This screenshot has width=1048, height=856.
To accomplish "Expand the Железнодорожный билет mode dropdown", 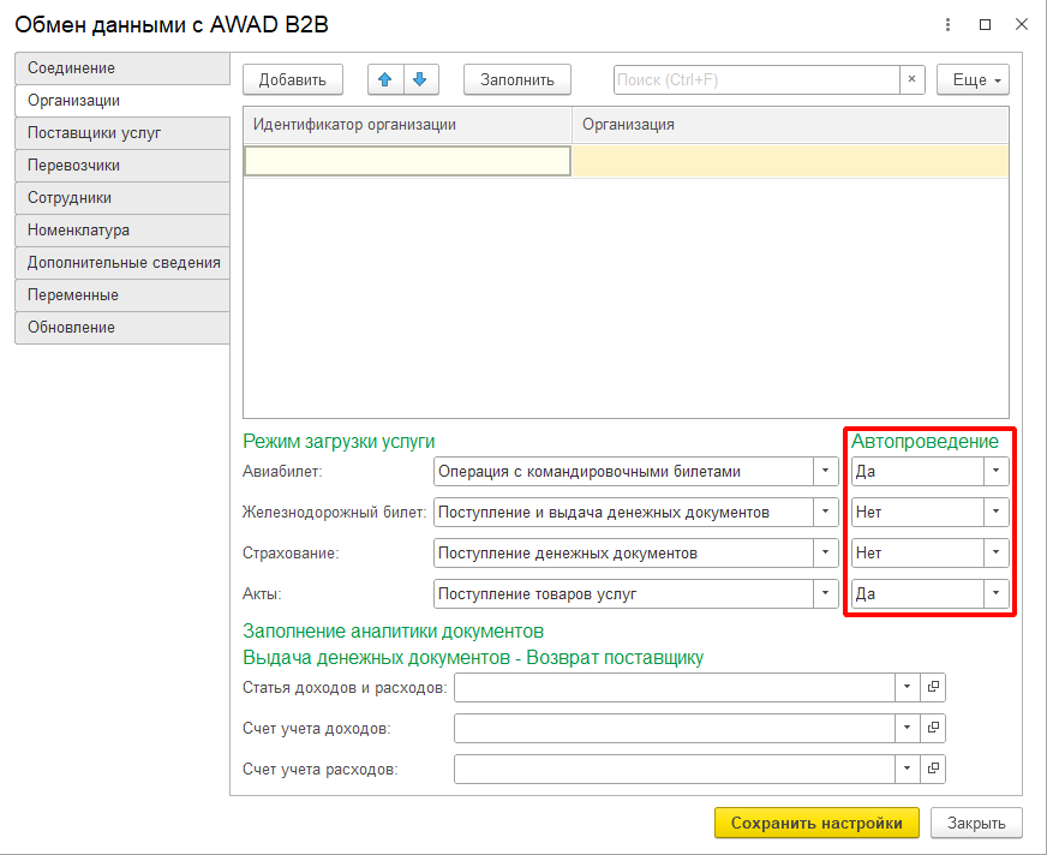I will 825,512.
